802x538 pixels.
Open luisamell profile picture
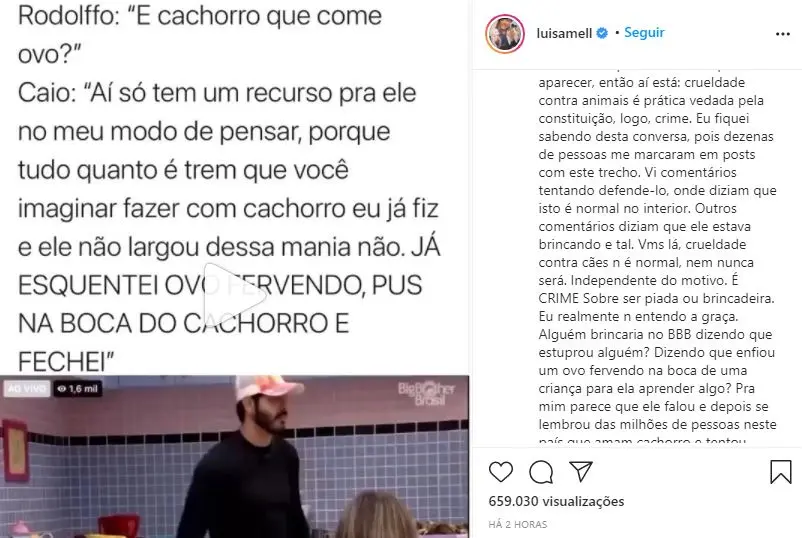(505, 34)
